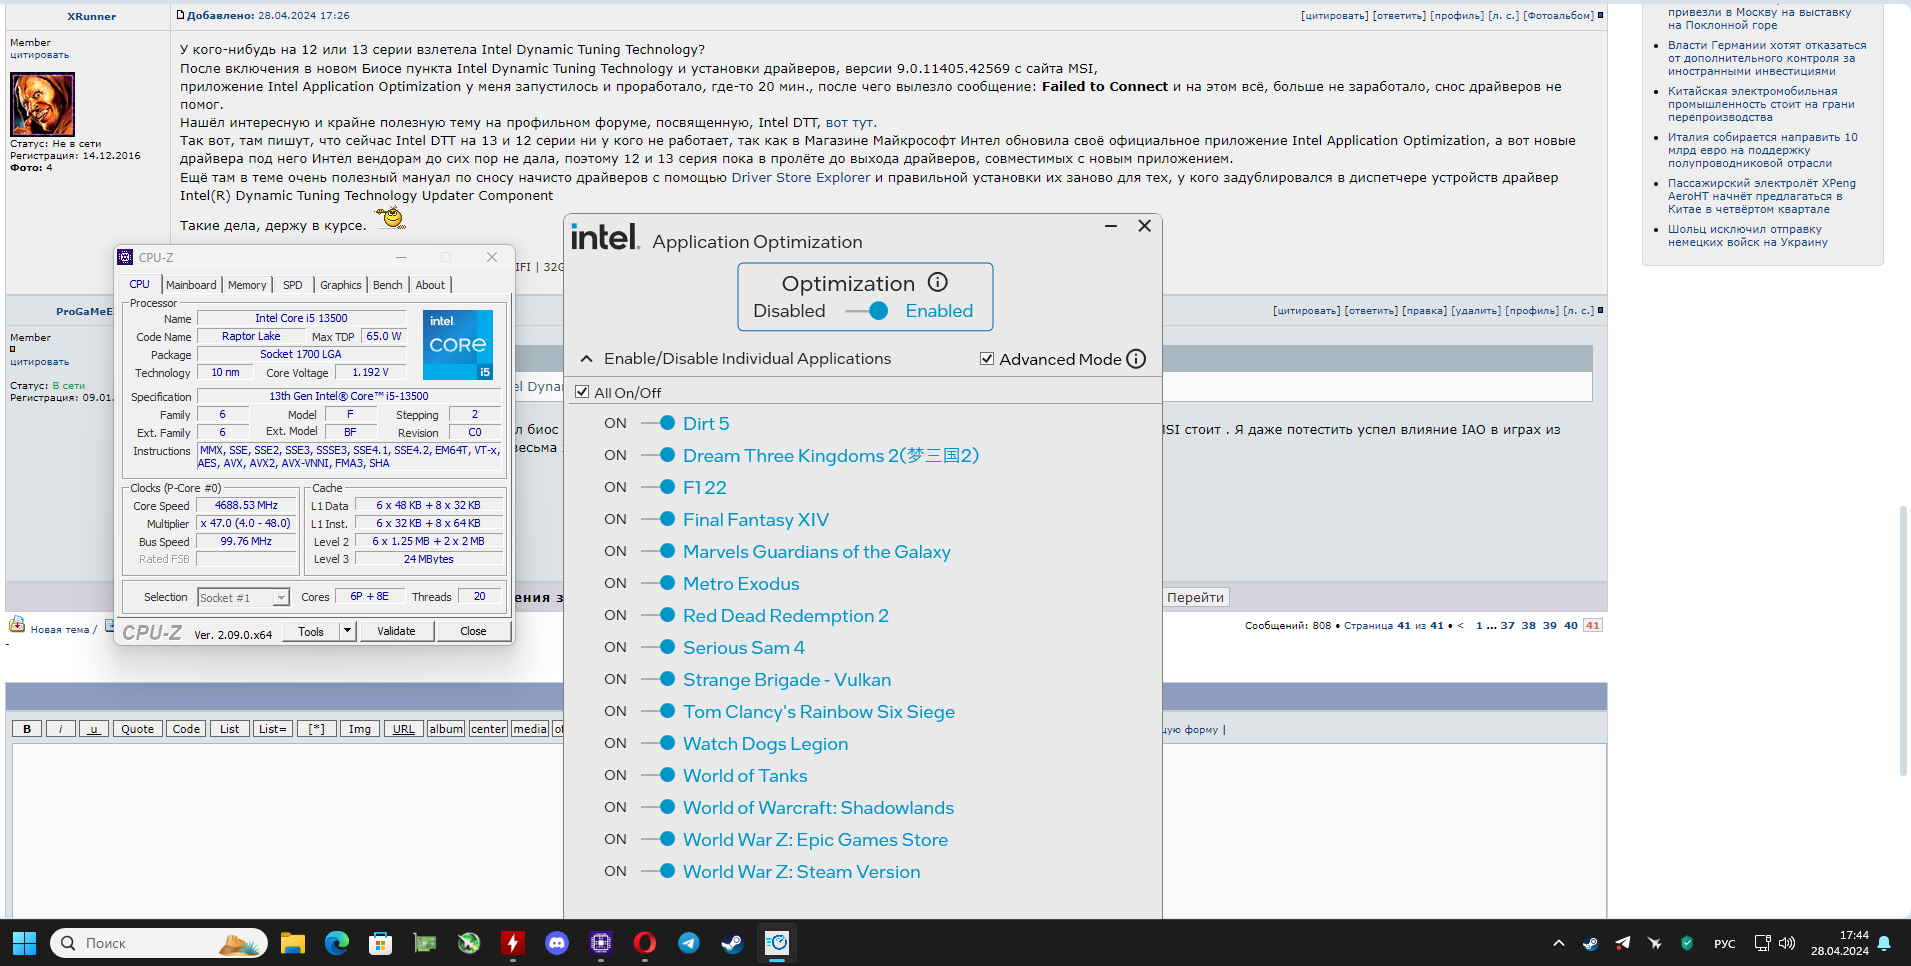Toggle the All On/Off checkbox
This screenshot has width=1911, height=966.
point(582,393)
